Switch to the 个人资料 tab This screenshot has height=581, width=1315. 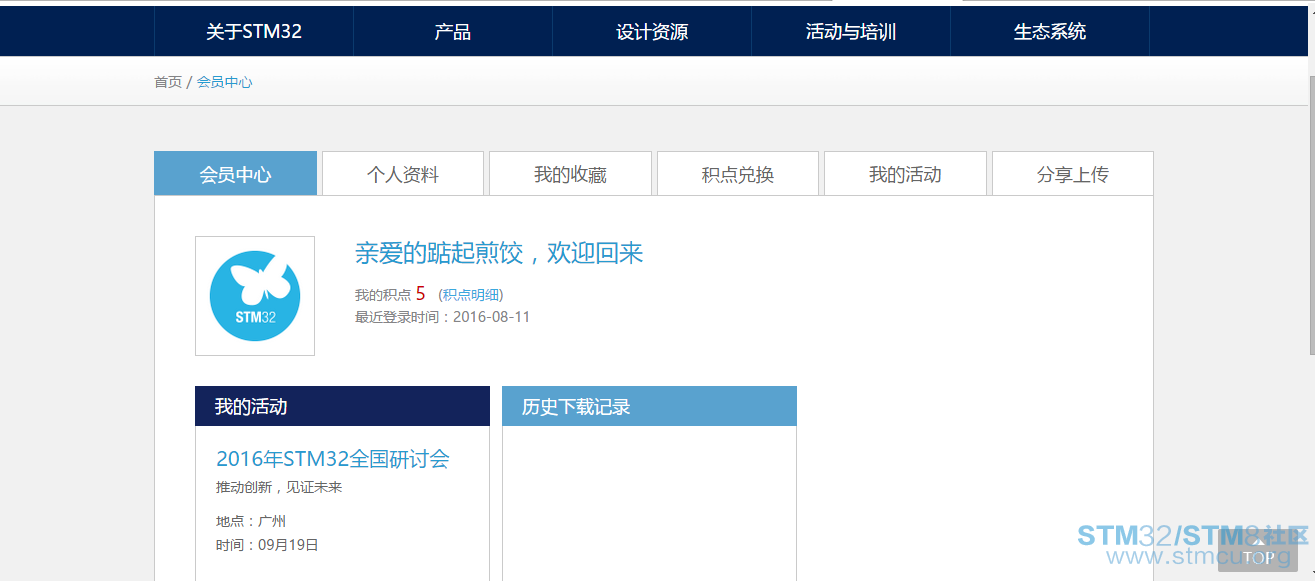tap(403, 174)
